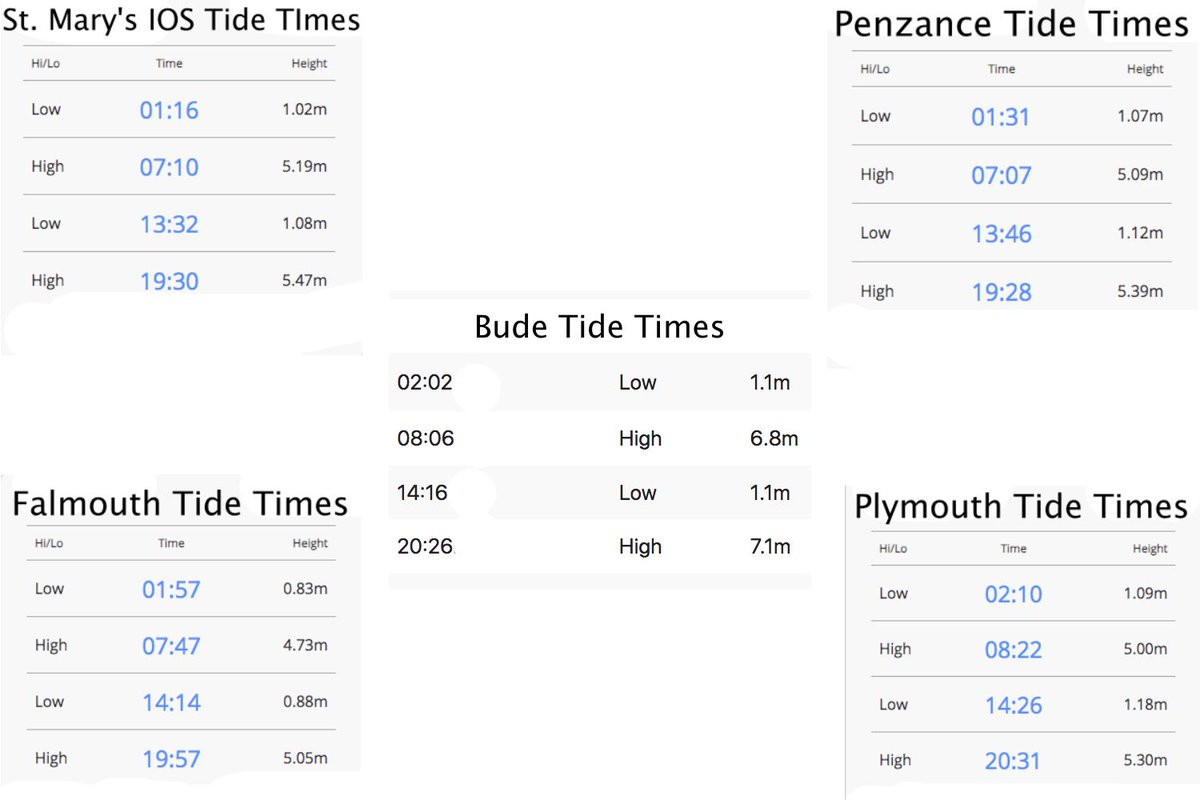Click the Falmouth Tide Times title
The width and height of the screenshot is (1200, 800).
click(x=180, y=503)
